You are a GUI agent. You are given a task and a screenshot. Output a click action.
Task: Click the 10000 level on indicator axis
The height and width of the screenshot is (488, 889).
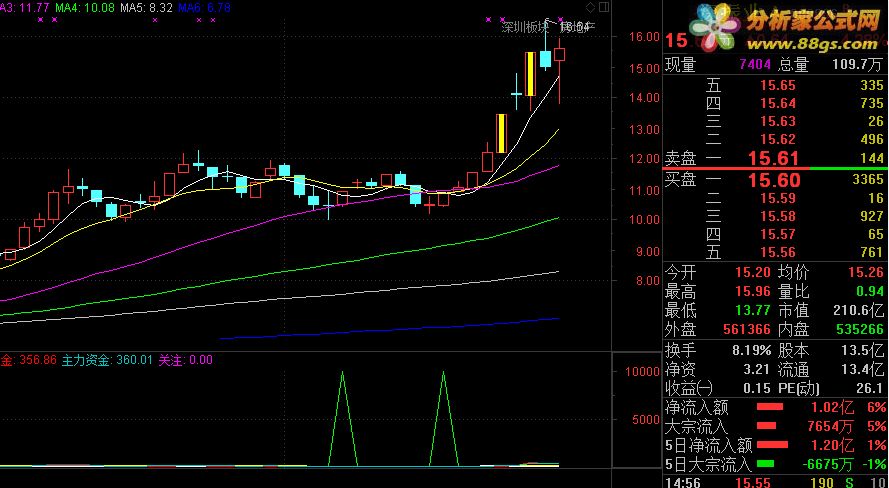tap(642, 371)
